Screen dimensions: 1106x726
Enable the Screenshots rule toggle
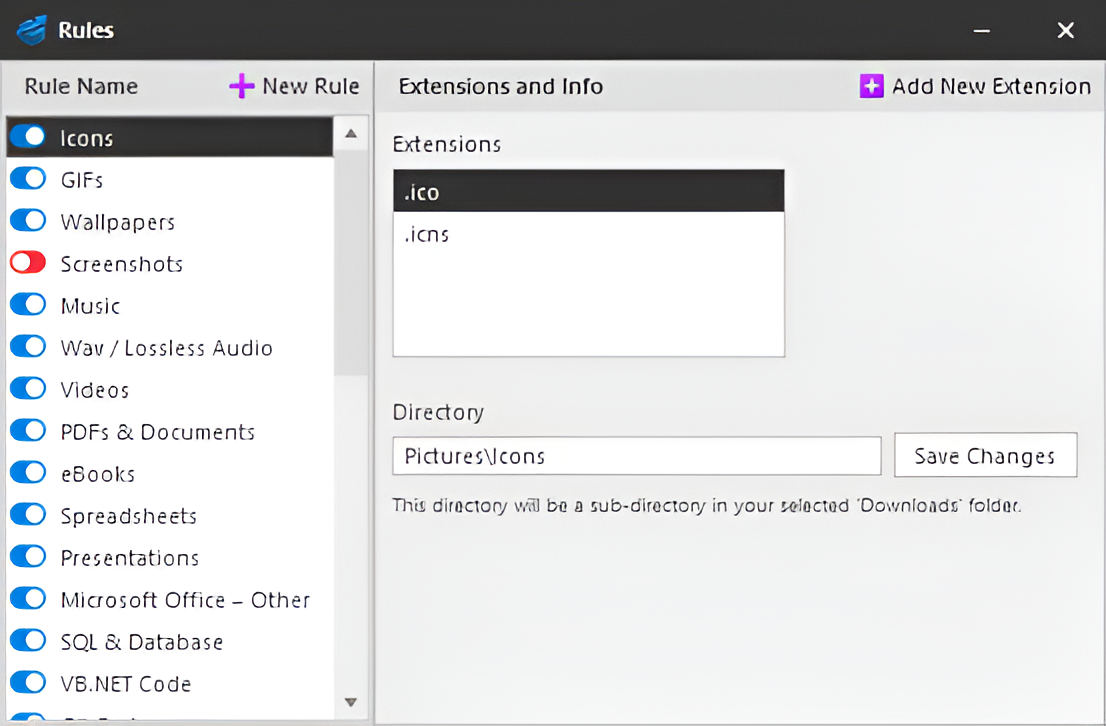click(28, 262)
